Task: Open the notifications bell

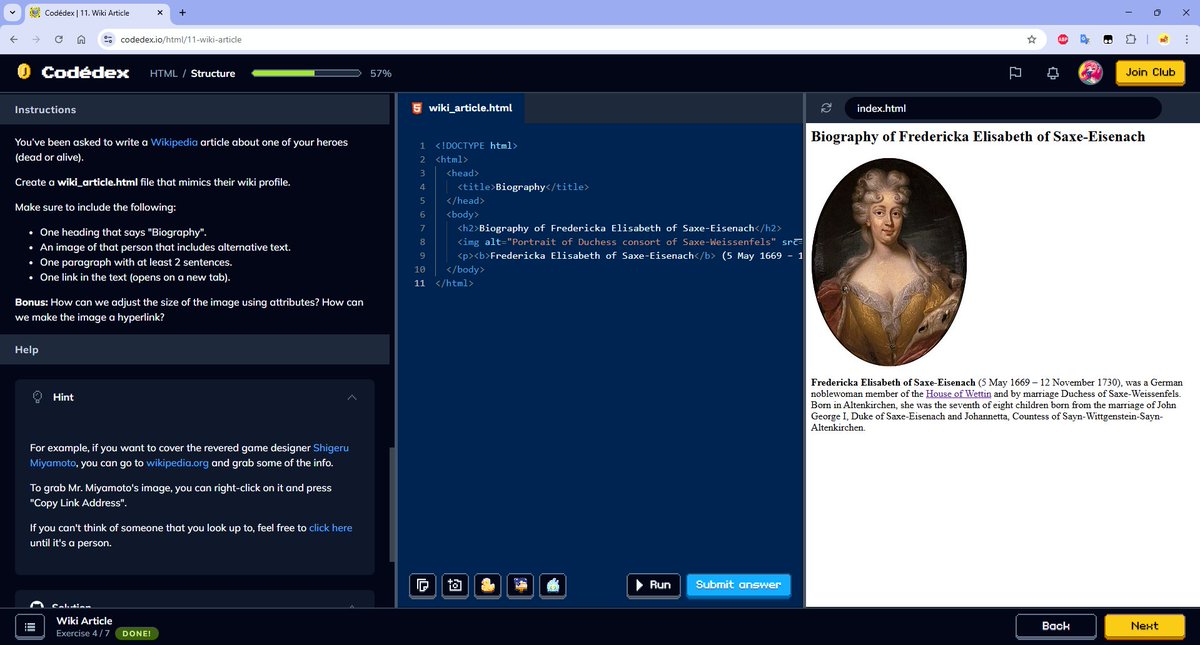Action: [x=1053, y=73]
